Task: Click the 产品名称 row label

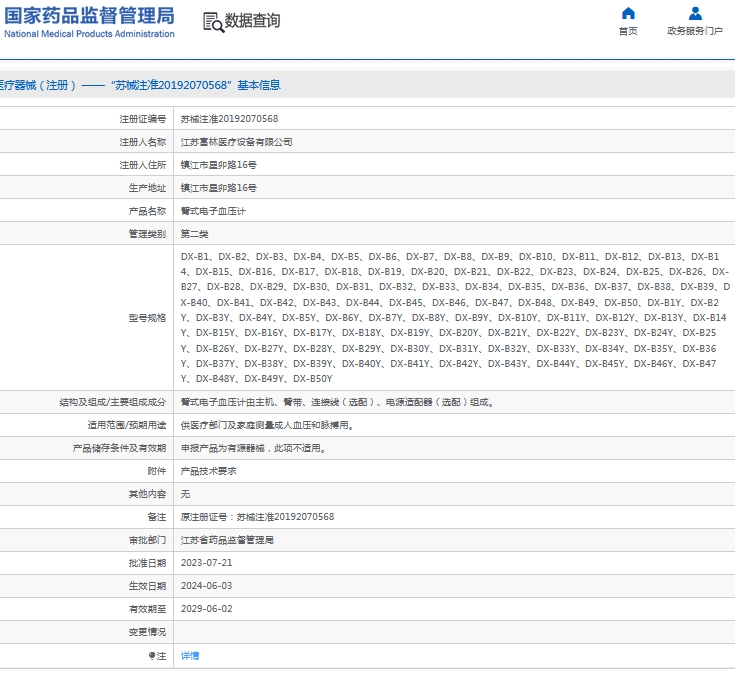Action: [x=148, y=211]
